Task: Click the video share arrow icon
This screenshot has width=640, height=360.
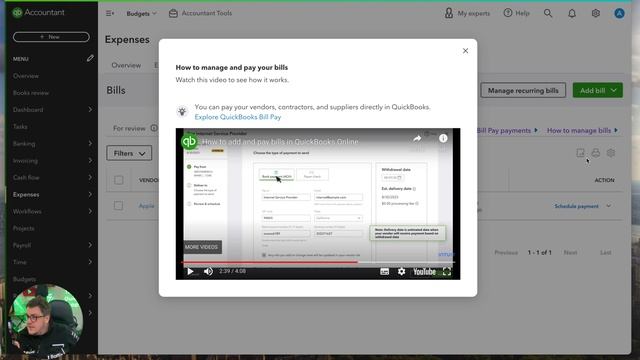Action: pyautogui.click(x=417, y=139)
